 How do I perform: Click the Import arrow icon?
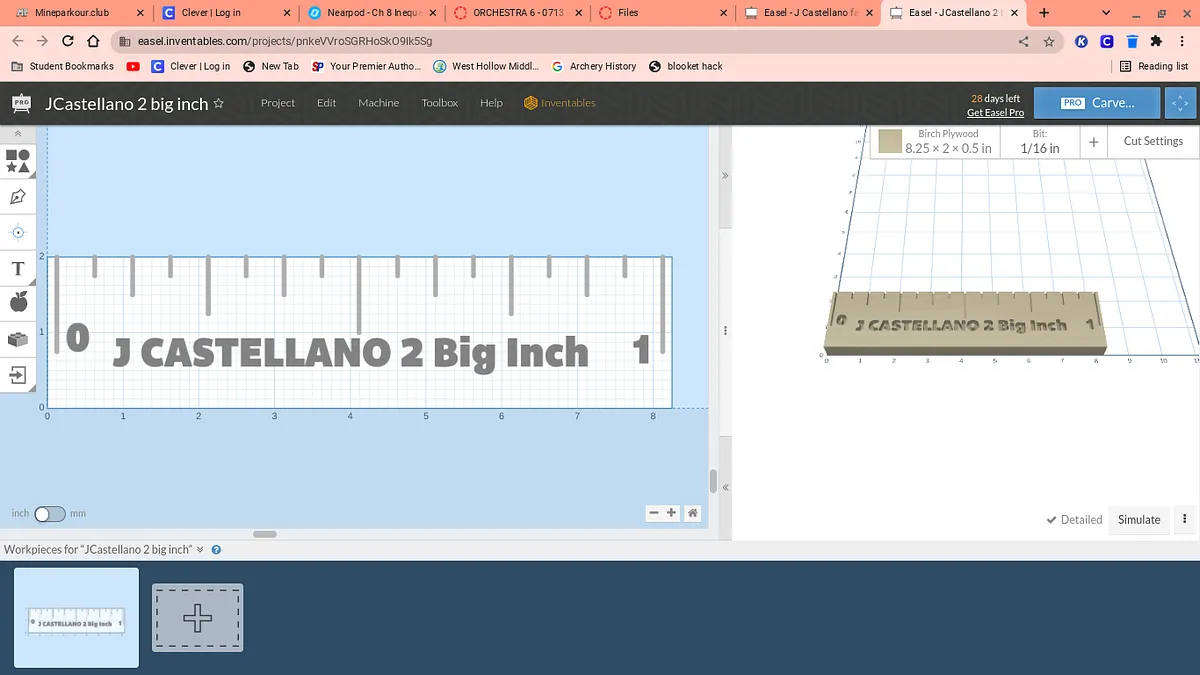(x=18, y=375)
